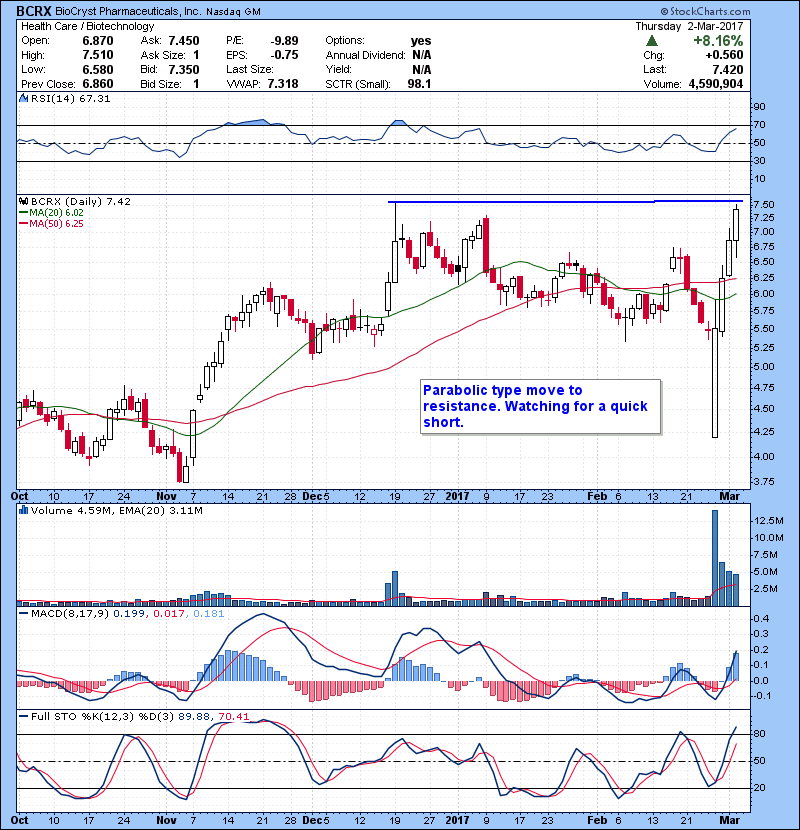This screenshot has height=830, width=800.
Task: Click the tallest volume spike bar
Action: [x=715, y=558]
